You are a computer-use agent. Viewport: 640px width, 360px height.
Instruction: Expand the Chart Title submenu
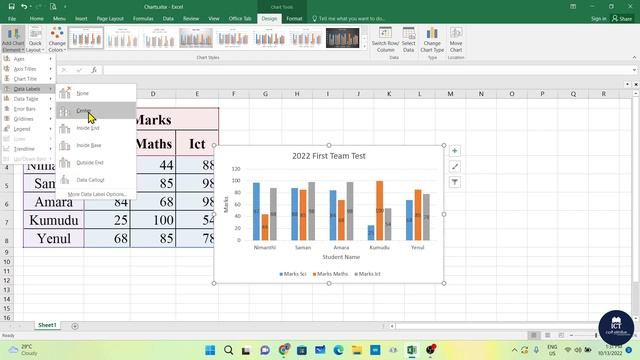28,79
